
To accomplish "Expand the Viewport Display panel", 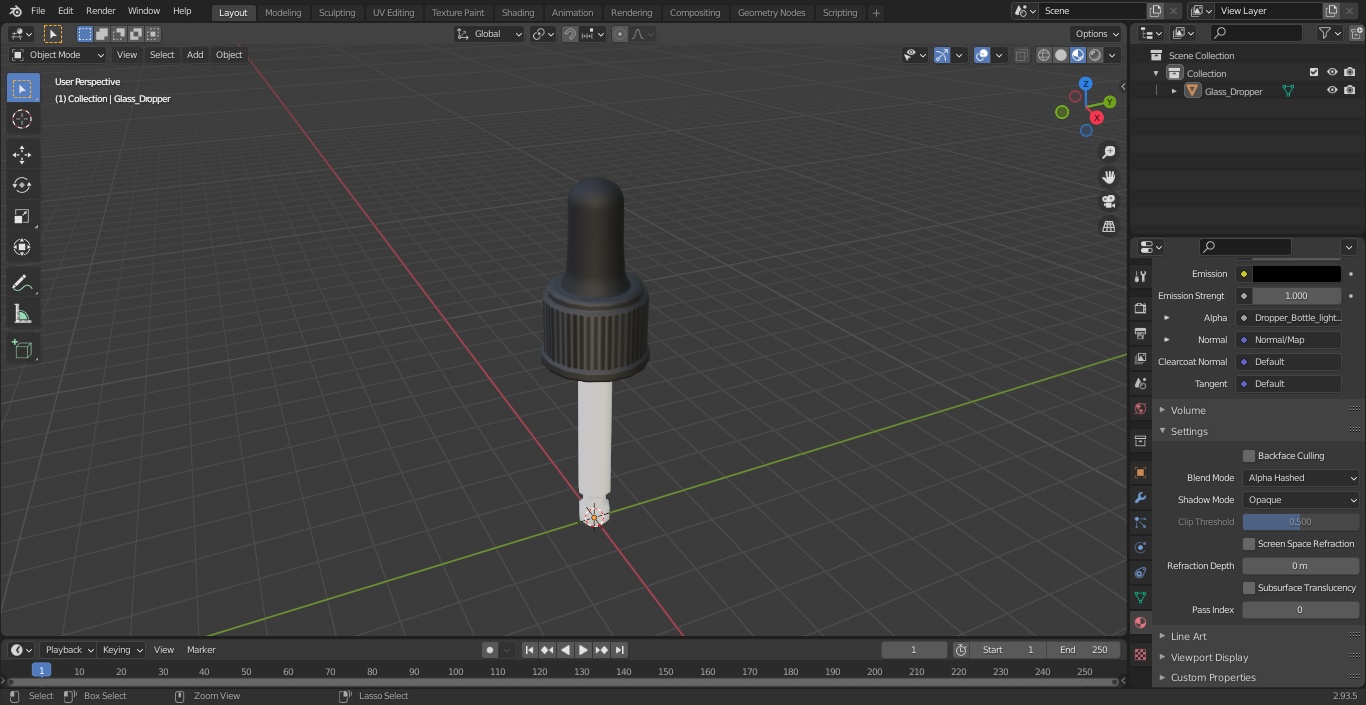I will 1209,657.
